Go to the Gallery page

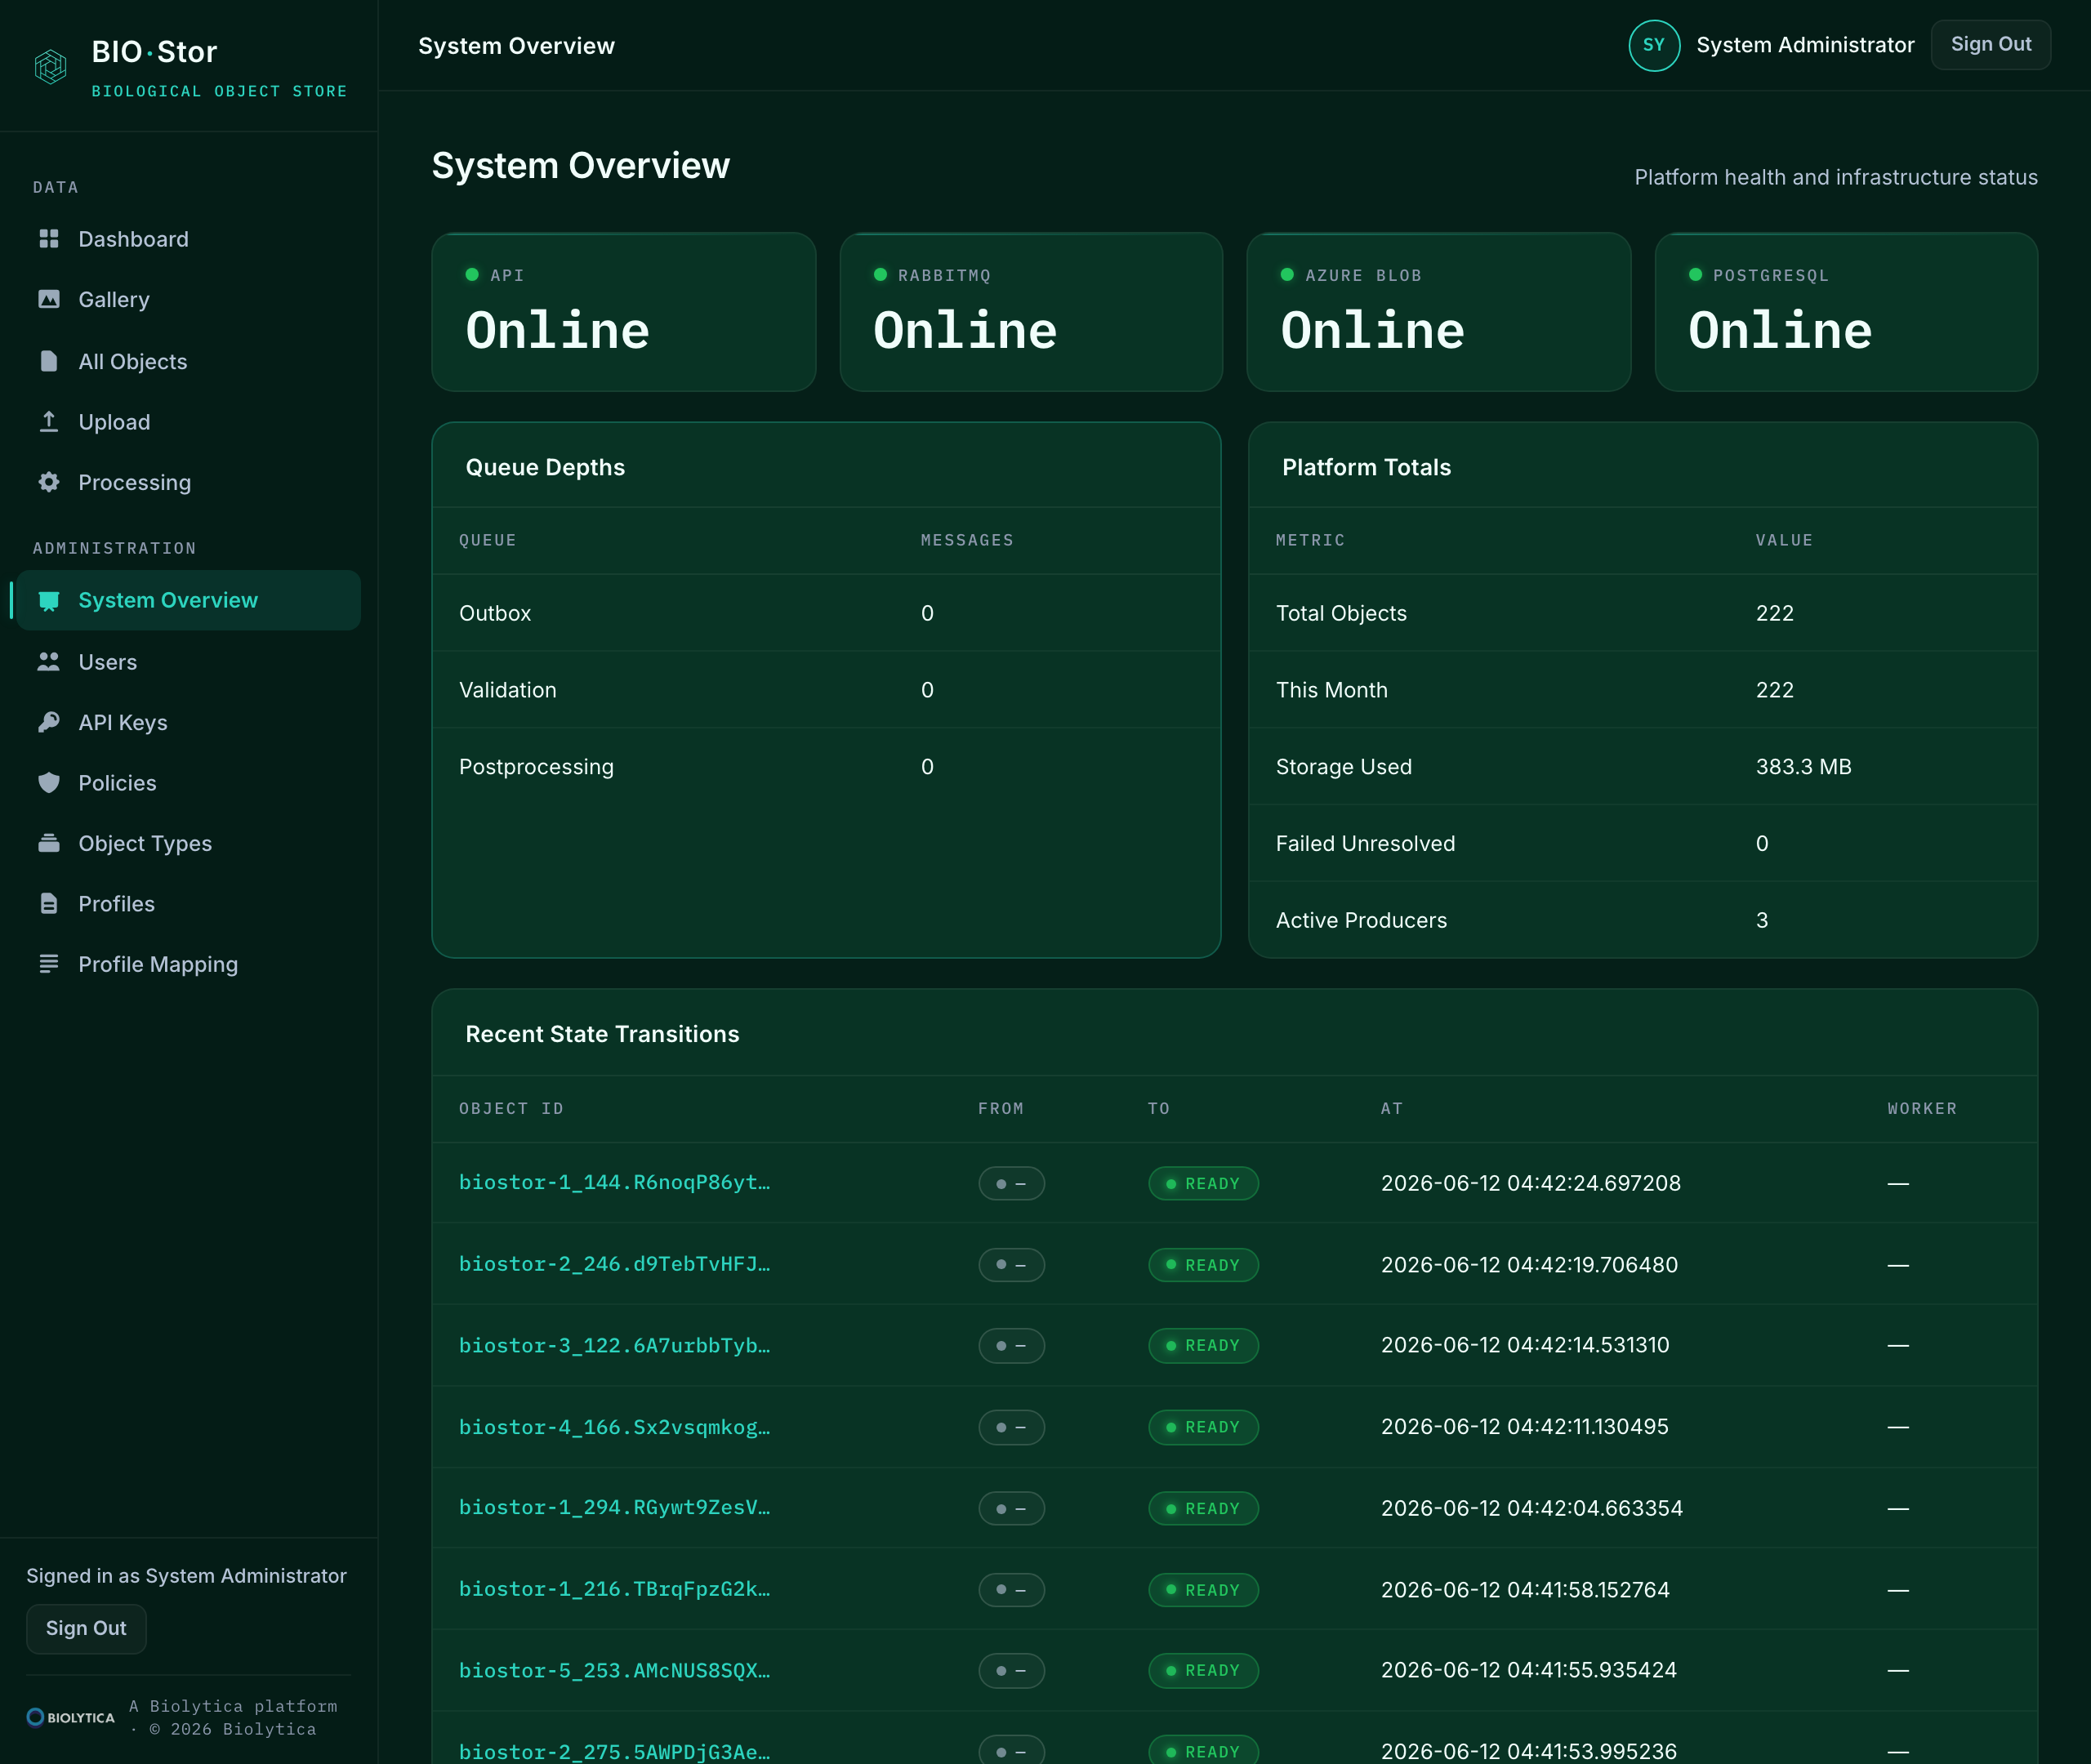(188, 299)
